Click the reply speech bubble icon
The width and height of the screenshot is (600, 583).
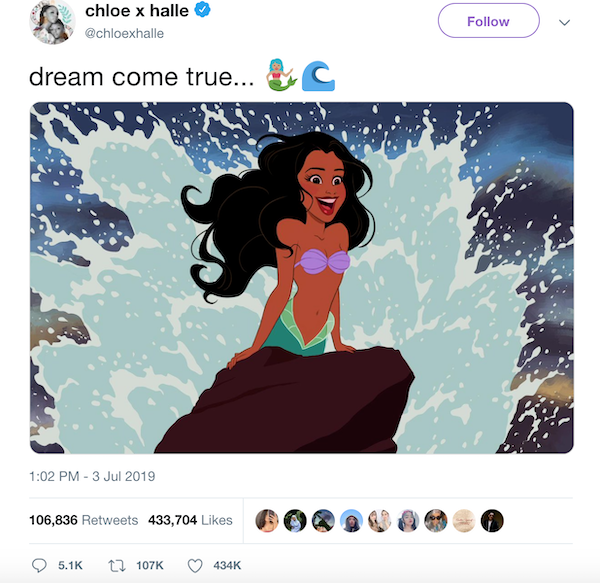click(x=39, y=565)
